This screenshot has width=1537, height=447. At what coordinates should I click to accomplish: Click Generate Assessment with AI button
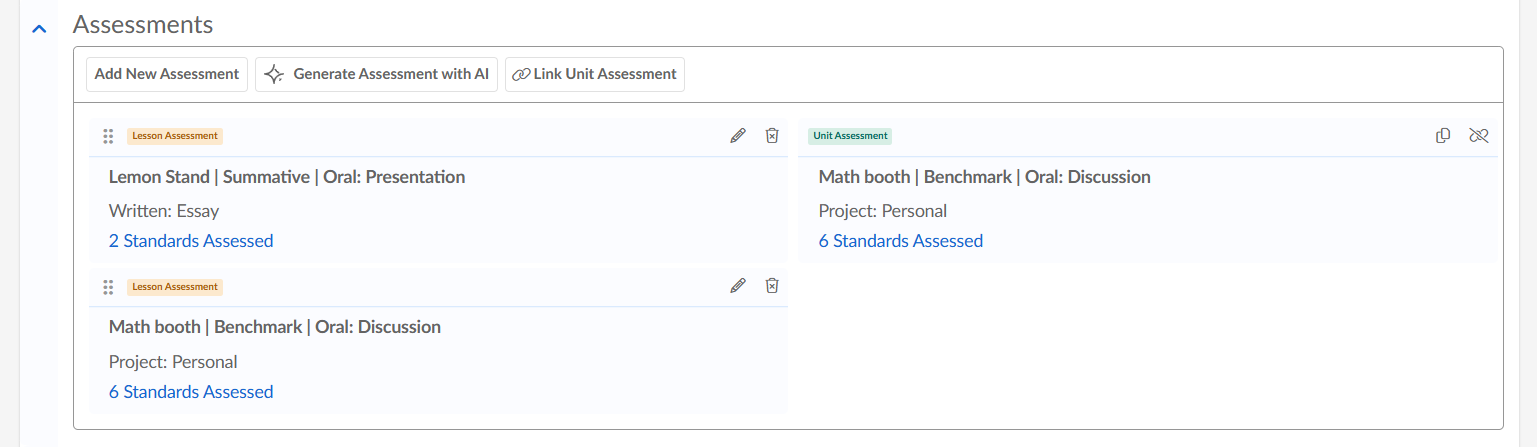376,74
